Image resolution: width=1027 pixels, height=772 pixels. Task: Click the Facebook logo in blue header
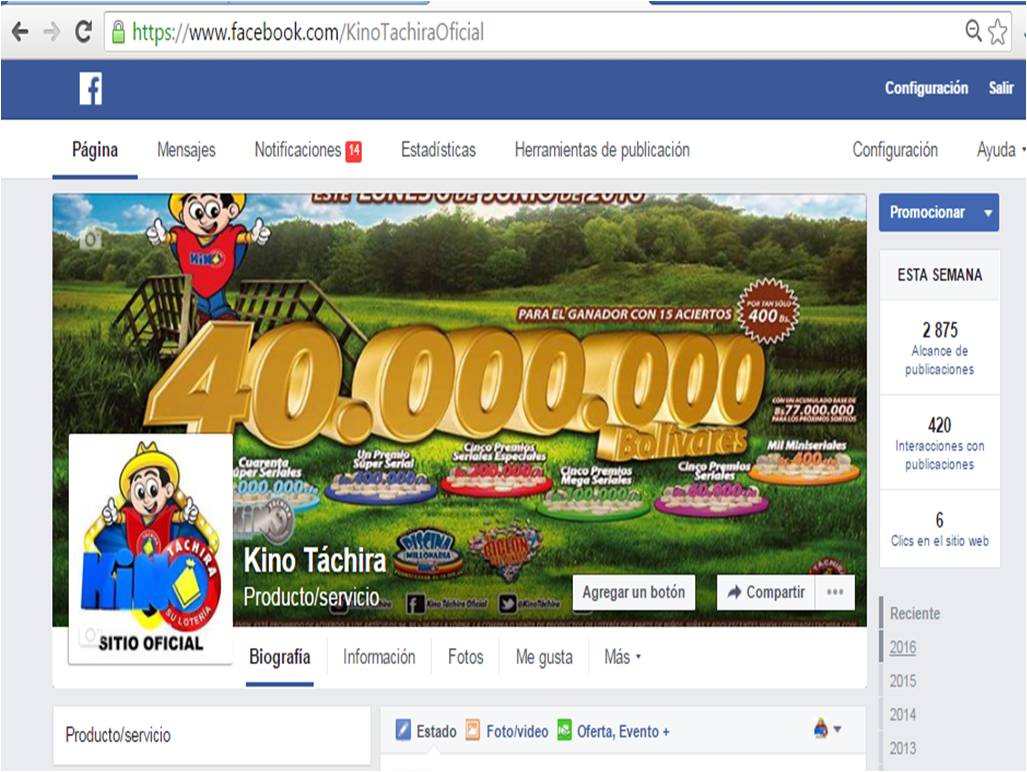[x=90, y=88]
